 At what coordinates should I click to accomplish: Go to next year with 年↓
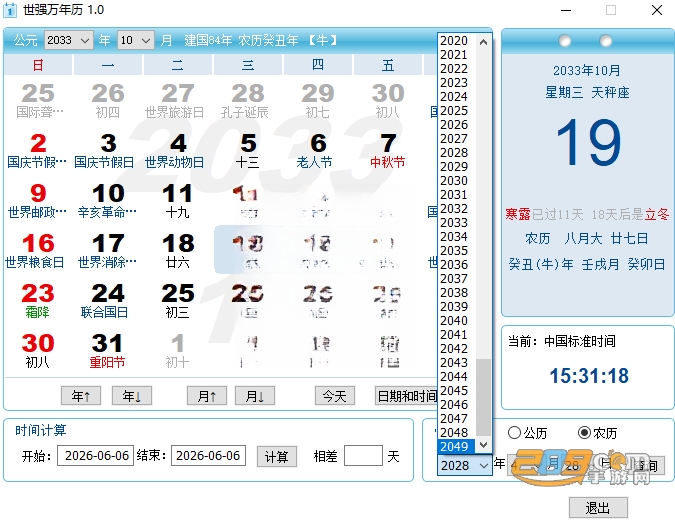click(132, 395)
